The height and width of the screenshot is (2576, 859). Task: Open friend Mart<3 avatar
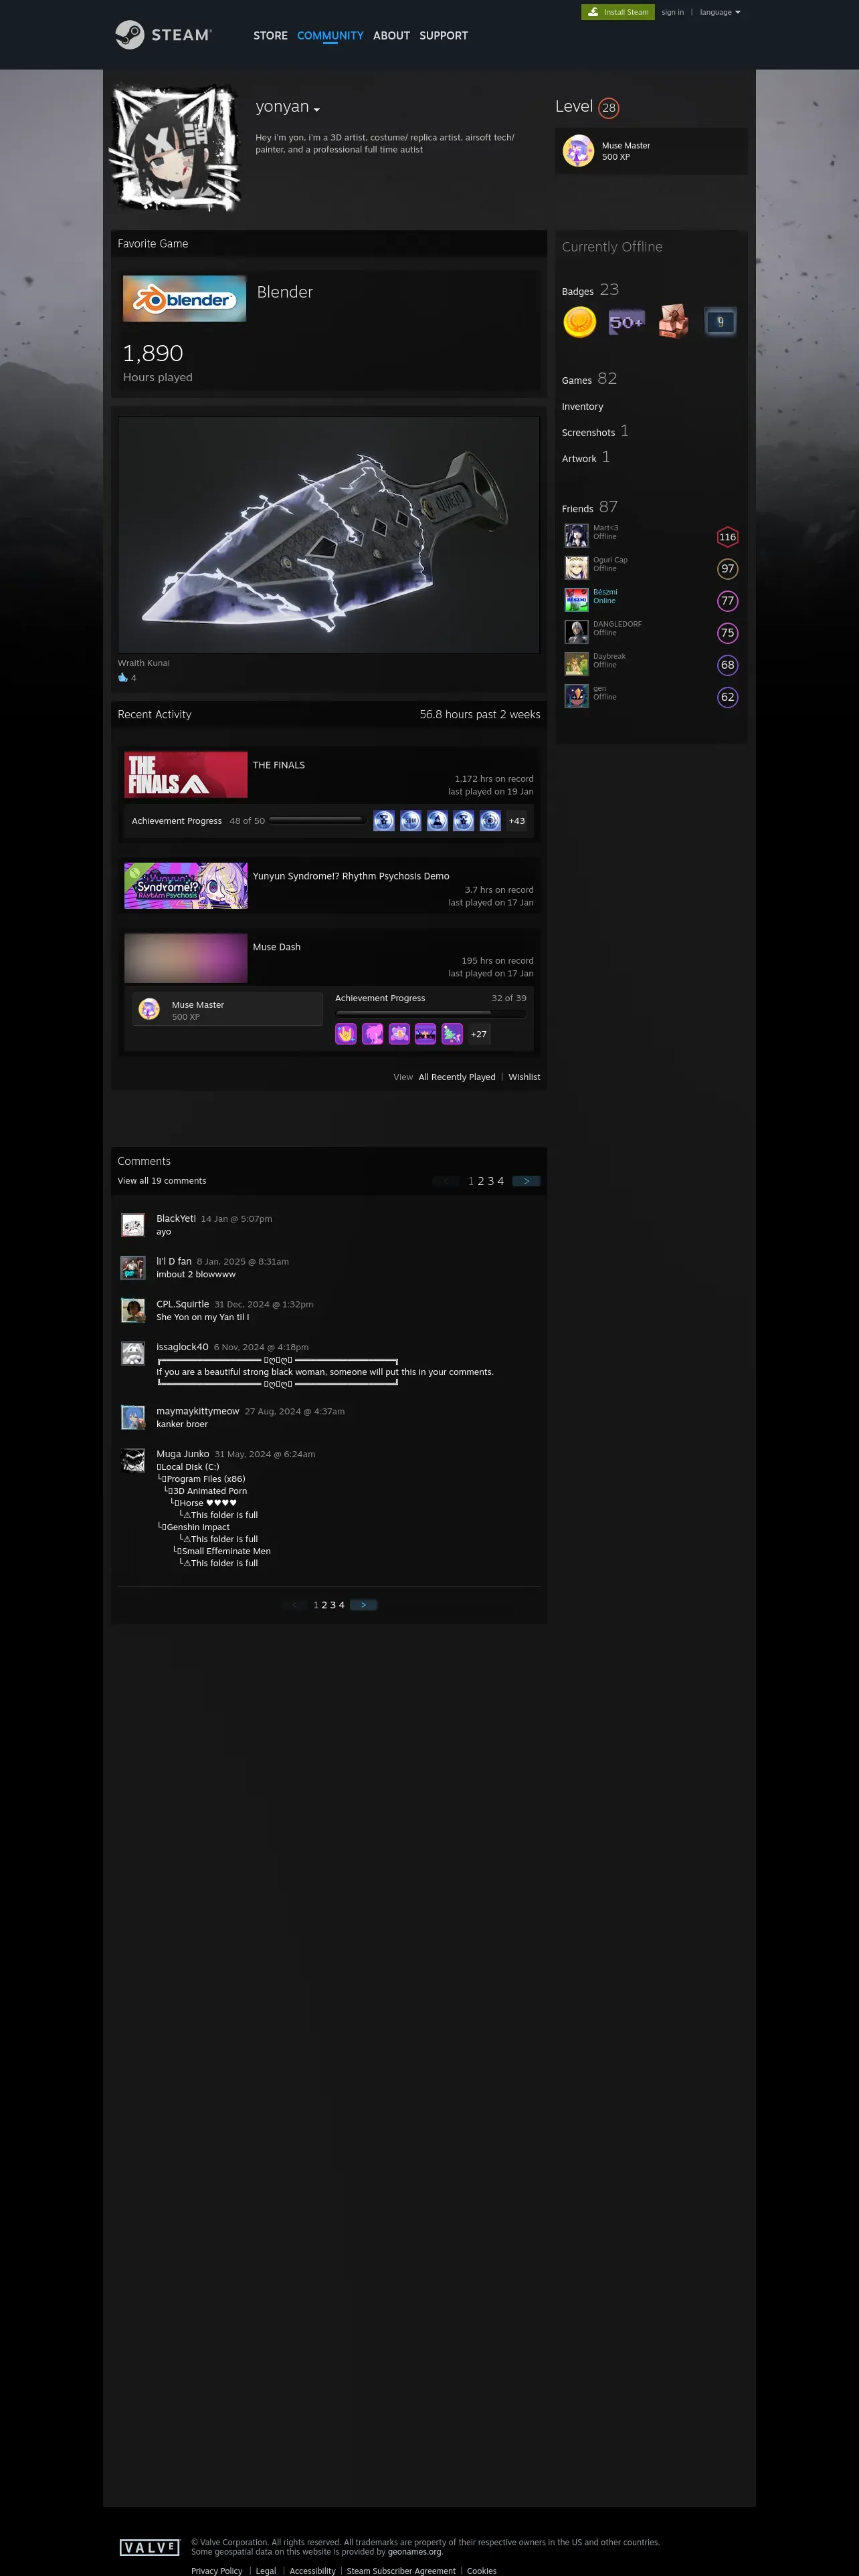(576, 535)
